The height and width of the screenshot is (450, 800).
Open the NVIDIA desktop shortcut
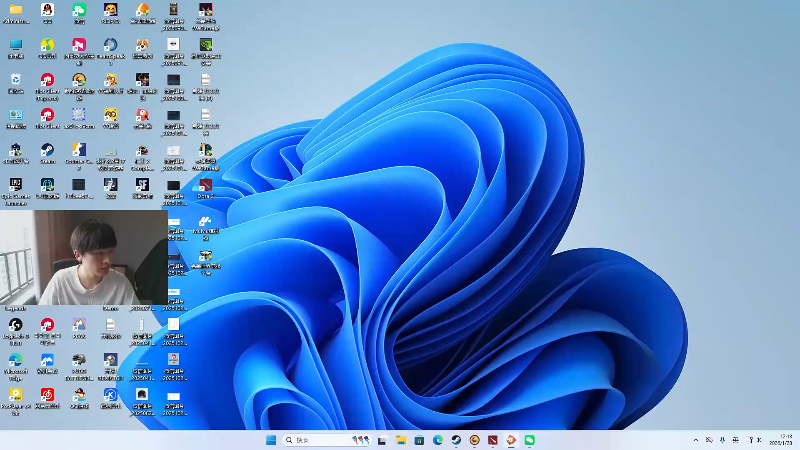click(x=205, y=46)
